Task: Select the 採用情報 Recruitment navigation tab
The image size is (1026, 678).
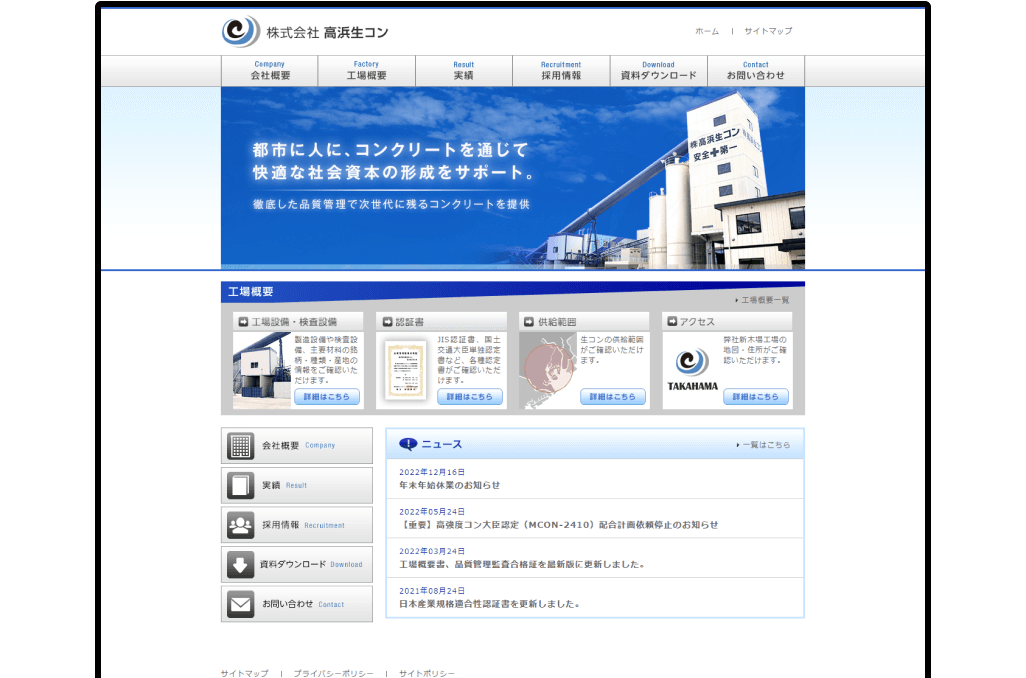Action: coord(561,71)
